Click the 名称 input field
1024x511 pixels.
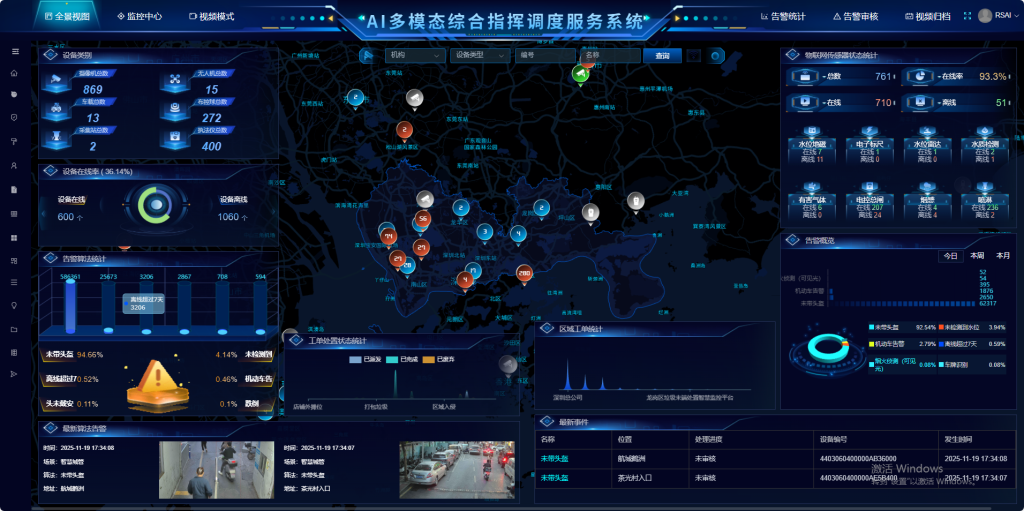[x=609, y=56]
